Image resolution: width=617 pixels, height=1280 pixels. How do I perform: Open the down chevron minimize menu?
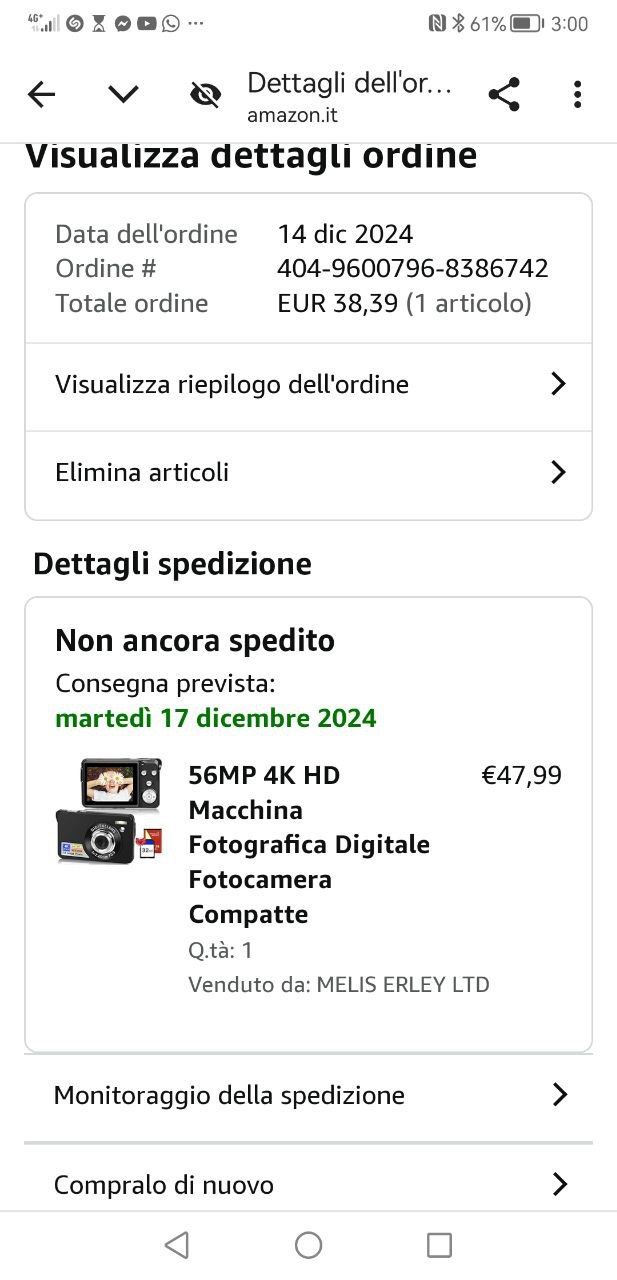(x=123, y=95)
